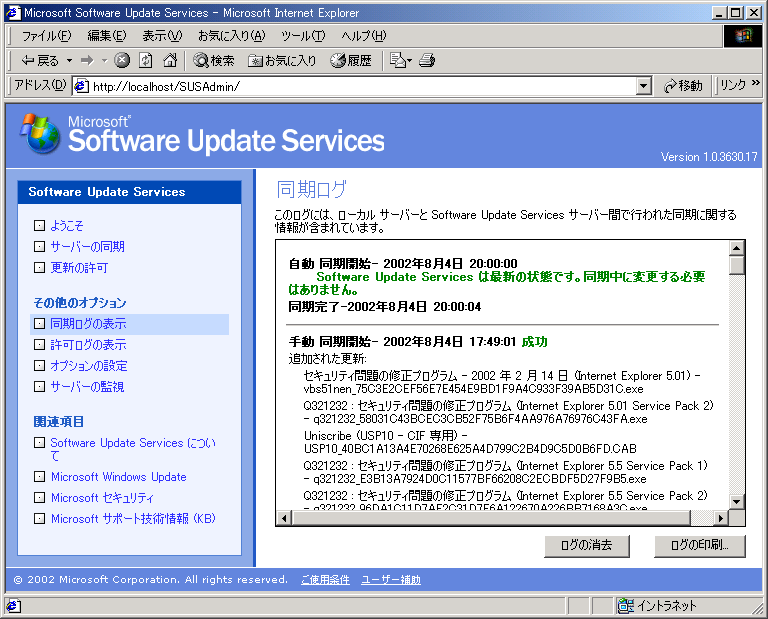Open サーバーの同期 in the sidebar

coord(87,247)
